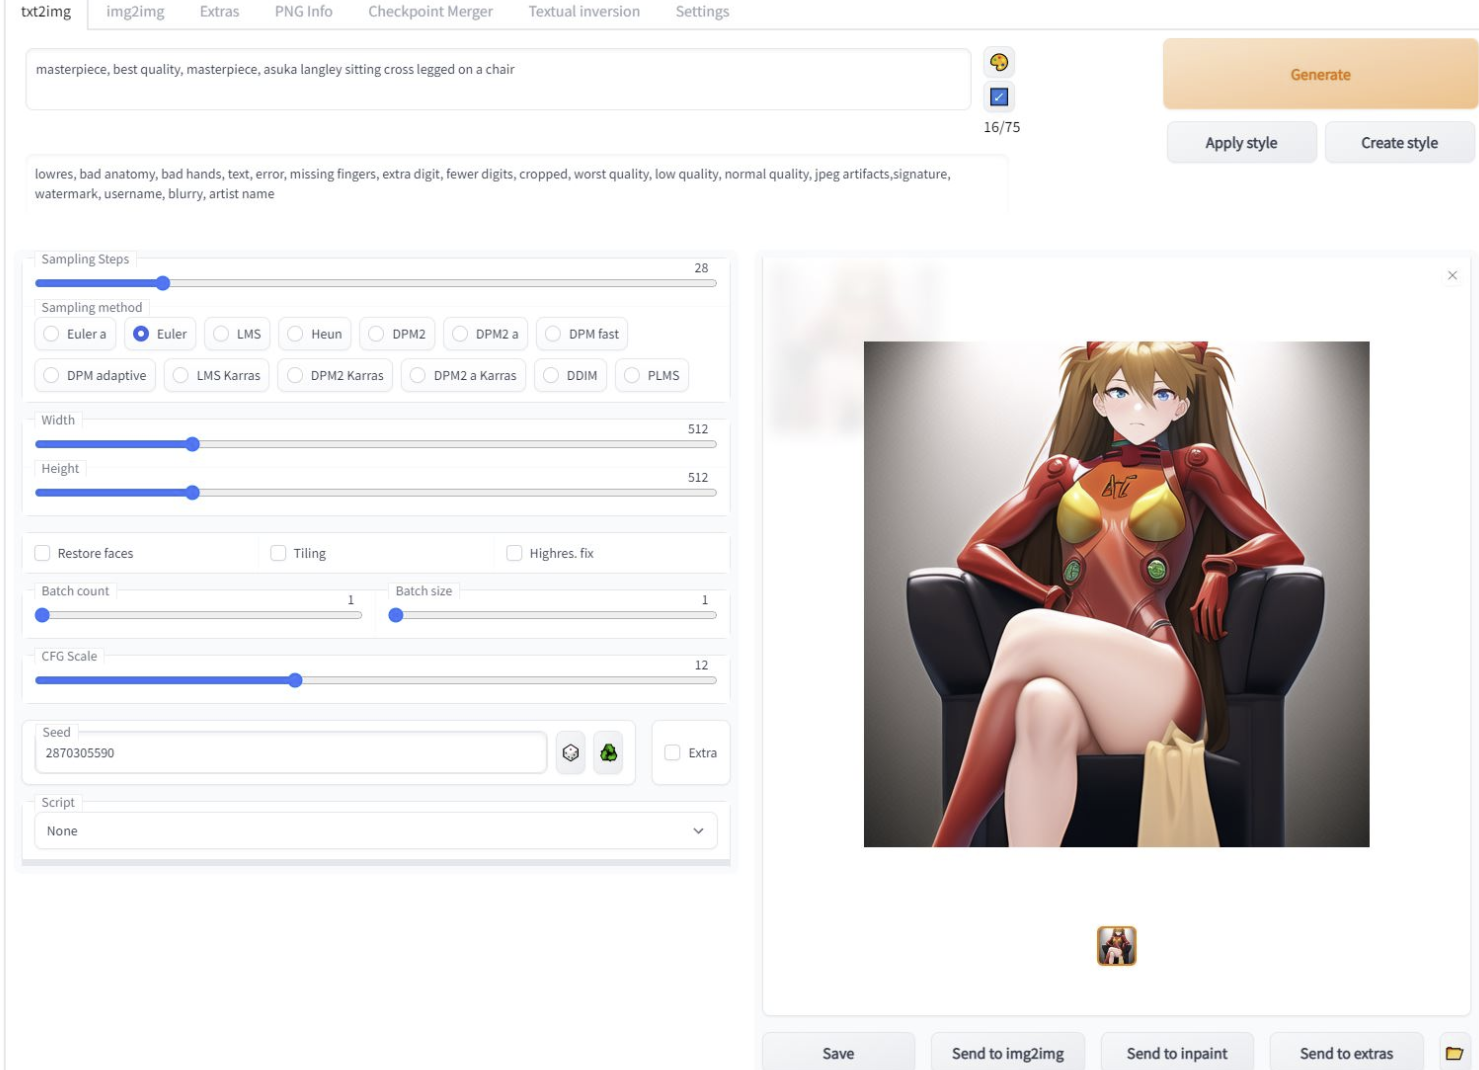Click the Sampling Steps value 28
Viewport: 1479px width, 1070px height.
pyautogui.click(x=701, y=268)
